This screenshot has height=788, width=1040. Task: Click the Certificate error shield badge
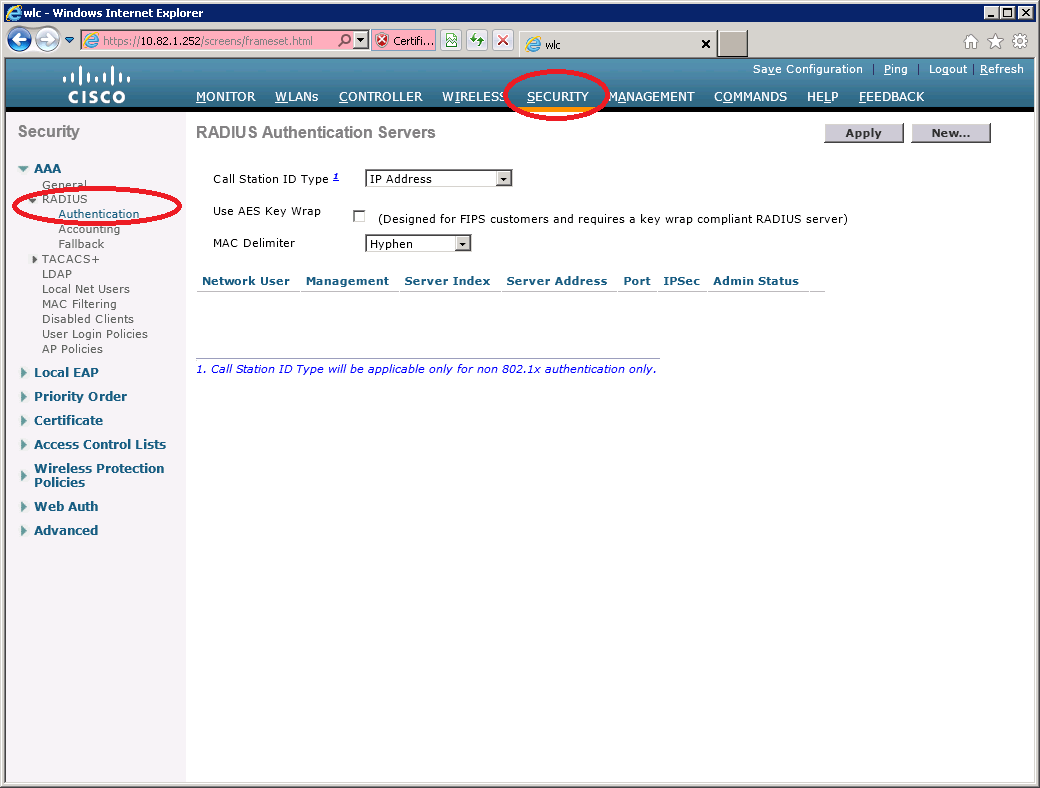tap(404, 40)
